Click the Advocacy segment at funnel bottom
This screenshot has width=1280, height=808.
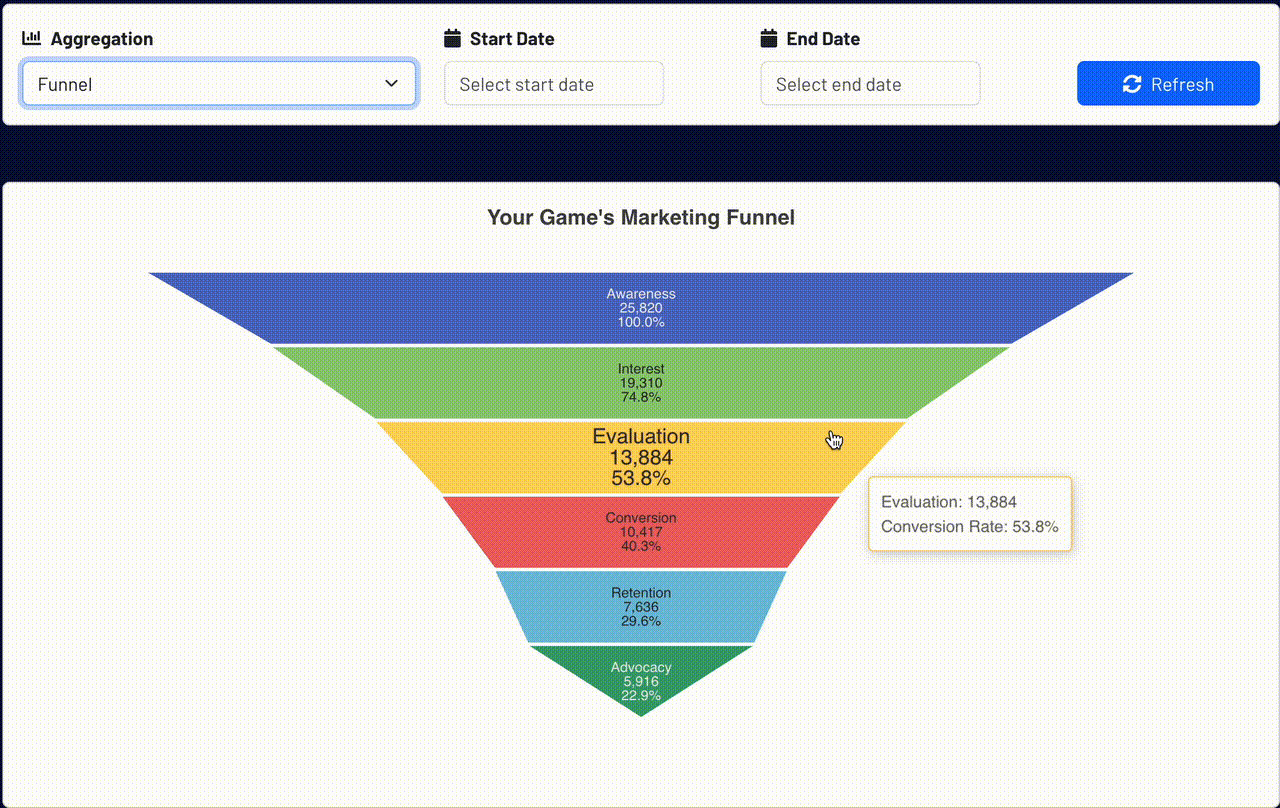(640, 678)
